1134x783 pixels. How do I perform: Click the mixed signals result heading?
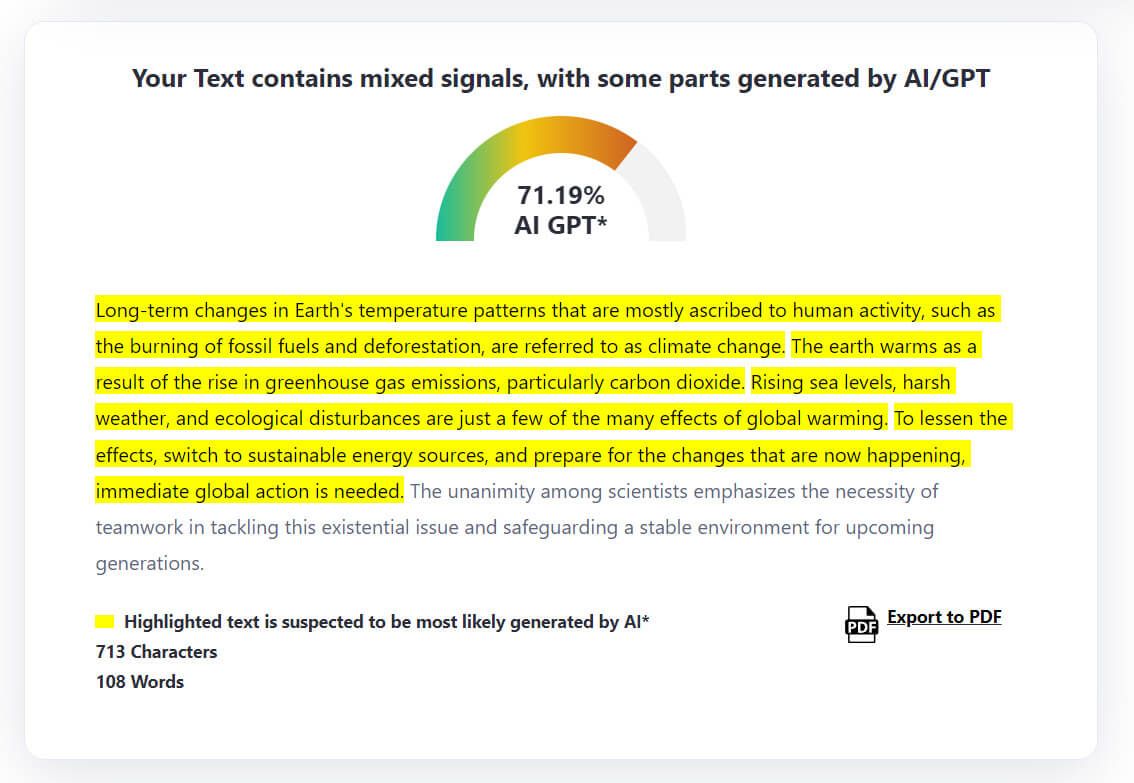coord(560,79)
